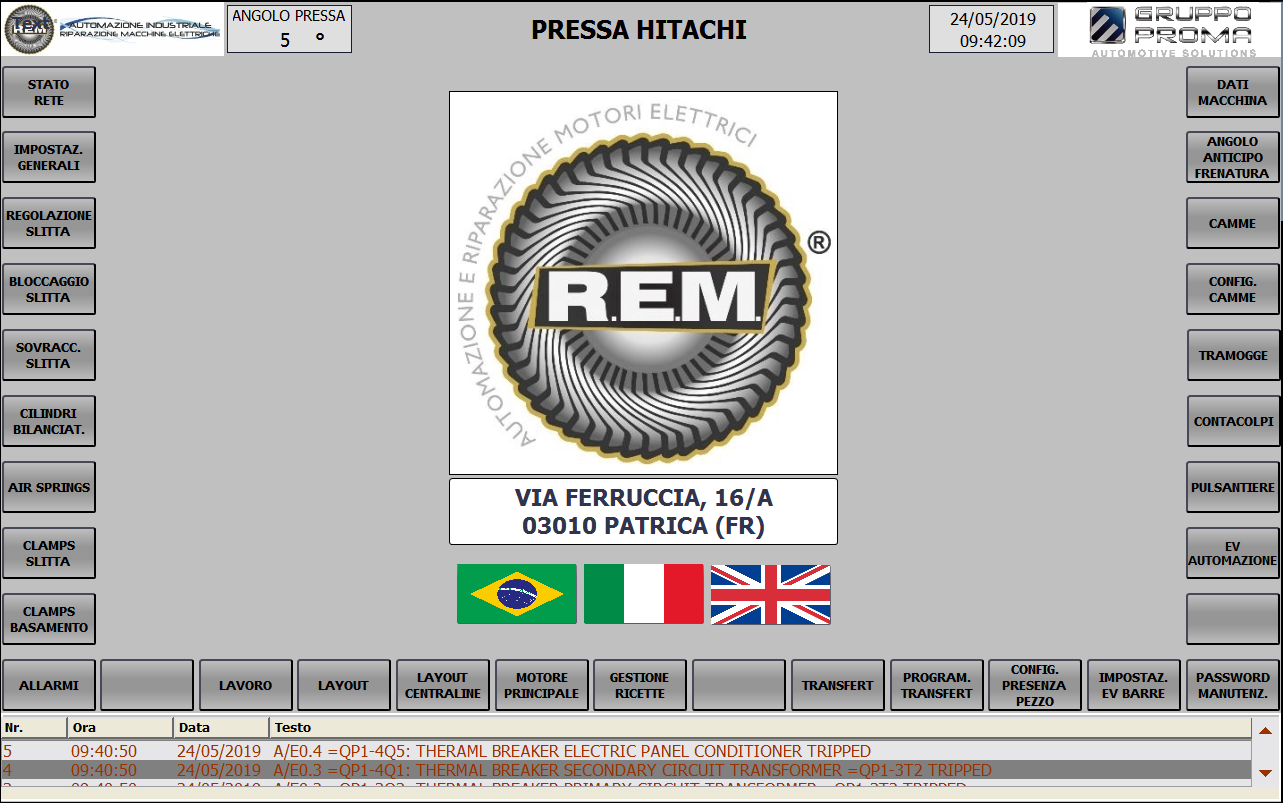
Task: Open the AIR SPRINGS page
Action: tap(49, 488)
